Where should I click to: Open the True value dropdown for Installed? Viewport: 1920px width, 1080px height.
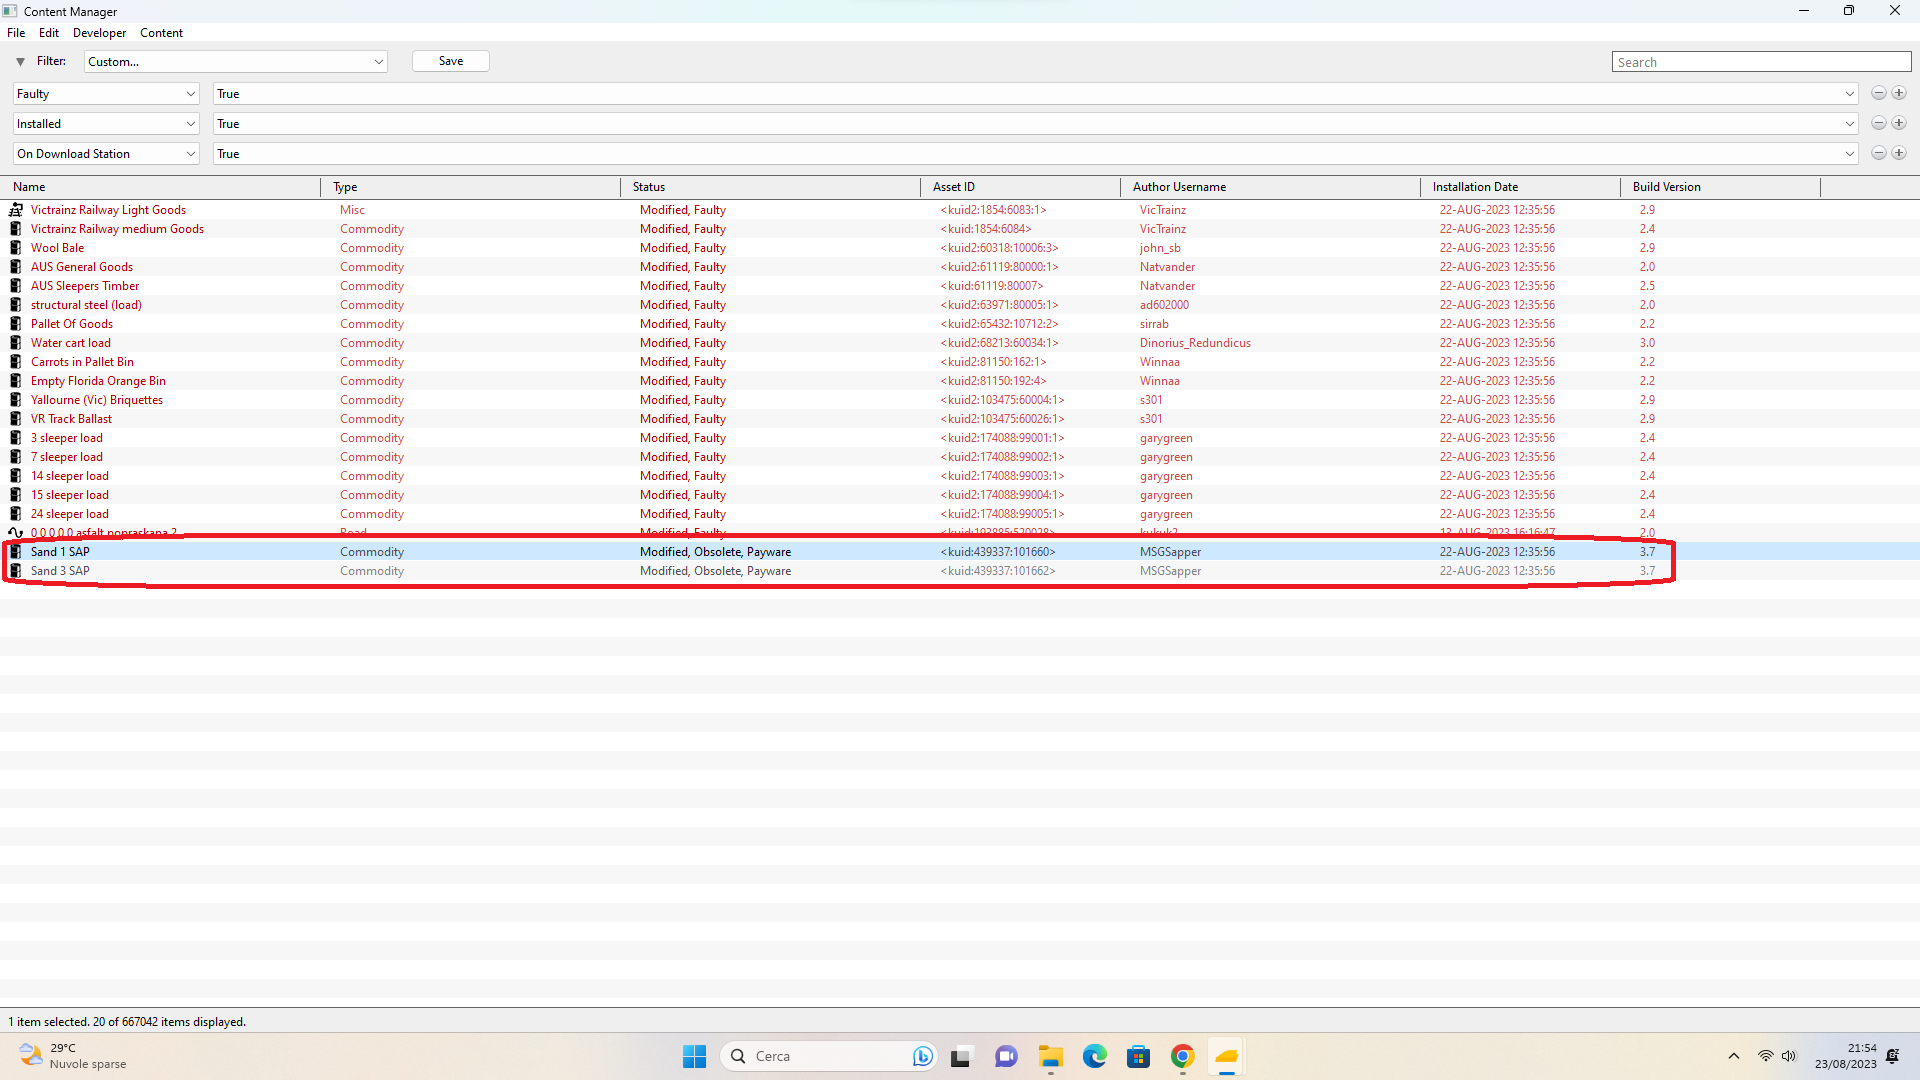[1035, 124]
